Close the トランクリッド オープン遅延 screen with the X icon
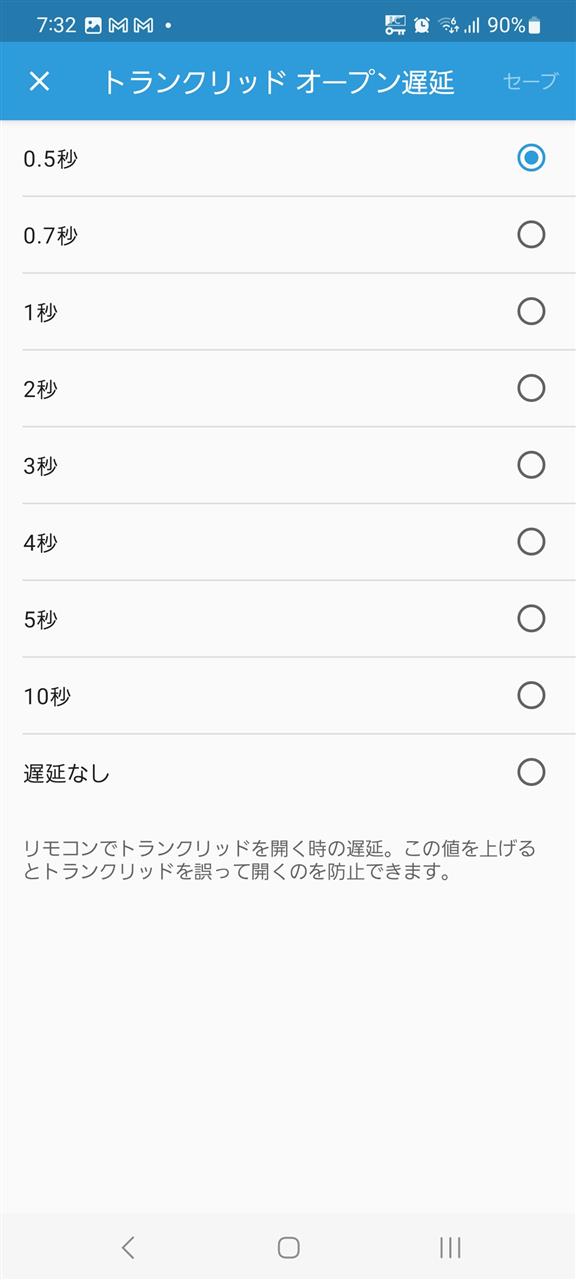This screenshot has width=576, height=1280. 39,81
